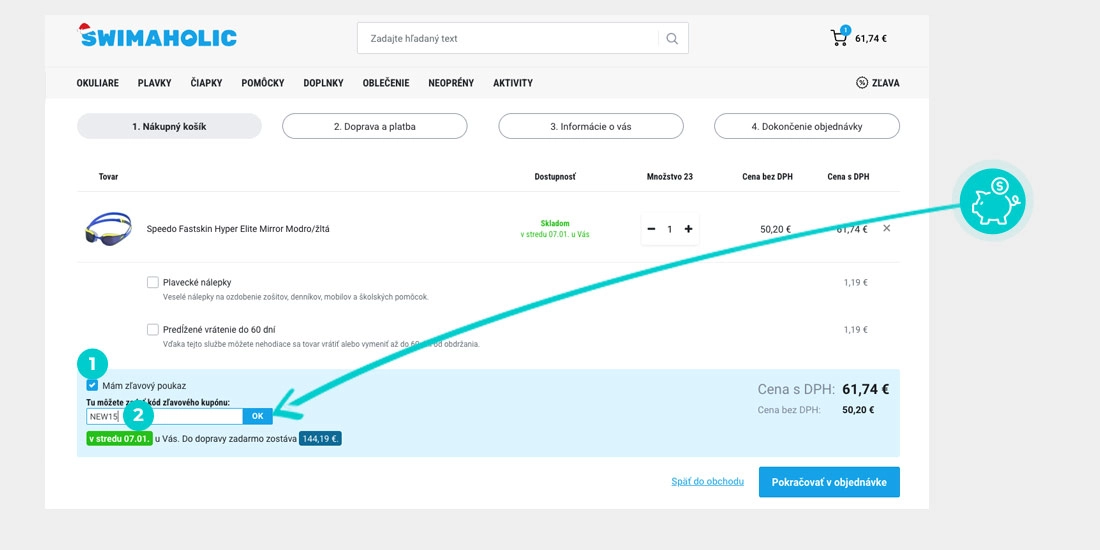This screenshot has height=550, width=1100.
Task: Open Speedo Fastskin Hyper Elite Mirror product link
Action: click(x=238, y=229)
